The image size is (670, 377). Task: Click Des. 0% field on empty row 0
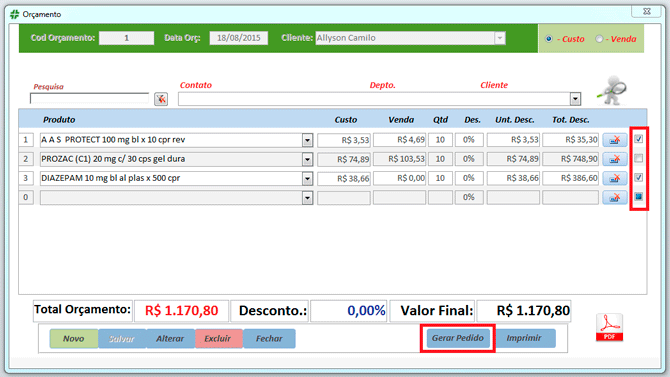469,197
